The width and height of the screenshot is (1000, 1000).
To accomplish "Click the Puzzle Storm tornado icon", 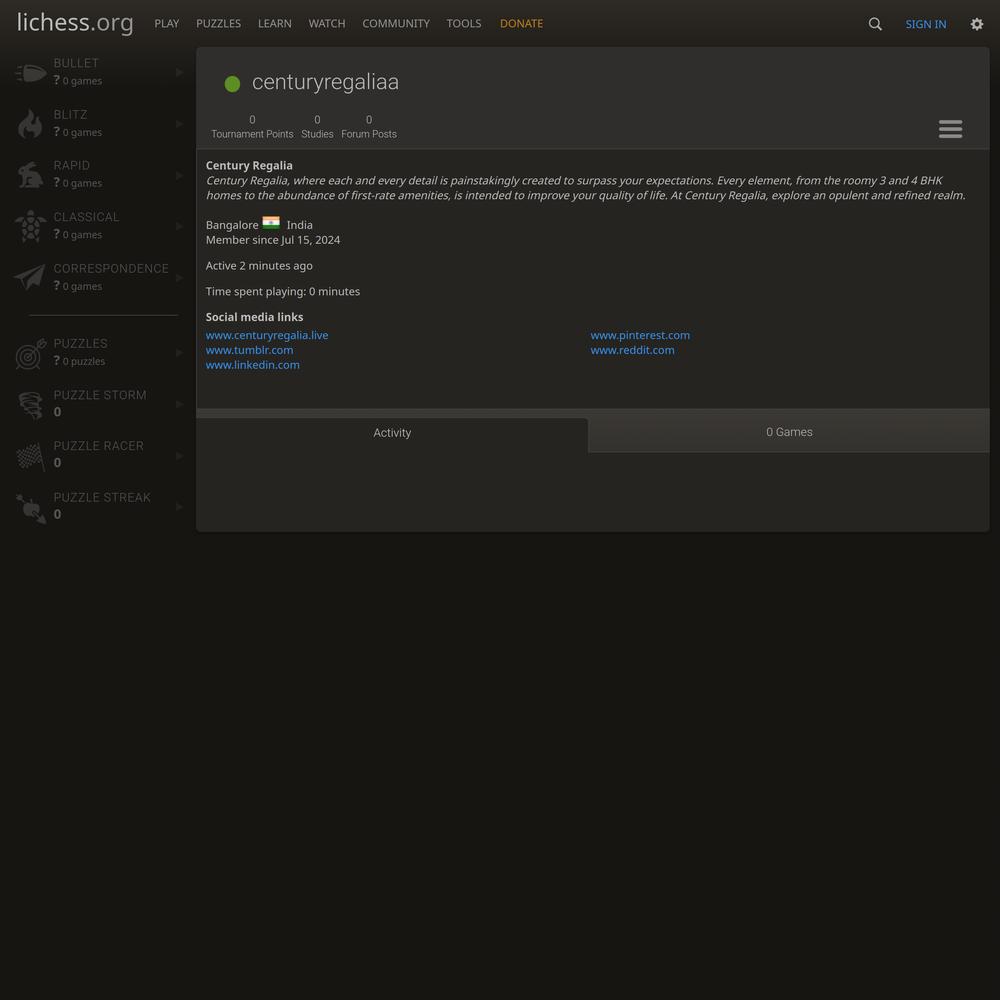I will point(30,404).
